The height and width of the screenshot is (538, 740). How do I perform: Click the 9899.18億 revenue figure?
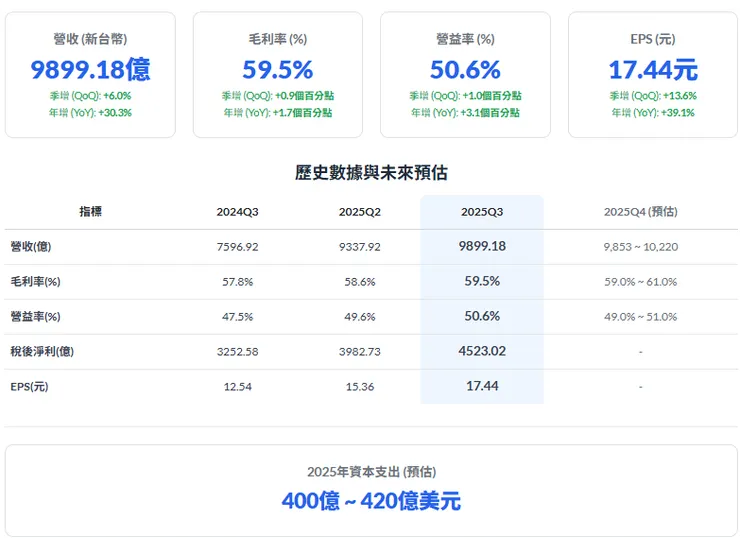[90, 69]
